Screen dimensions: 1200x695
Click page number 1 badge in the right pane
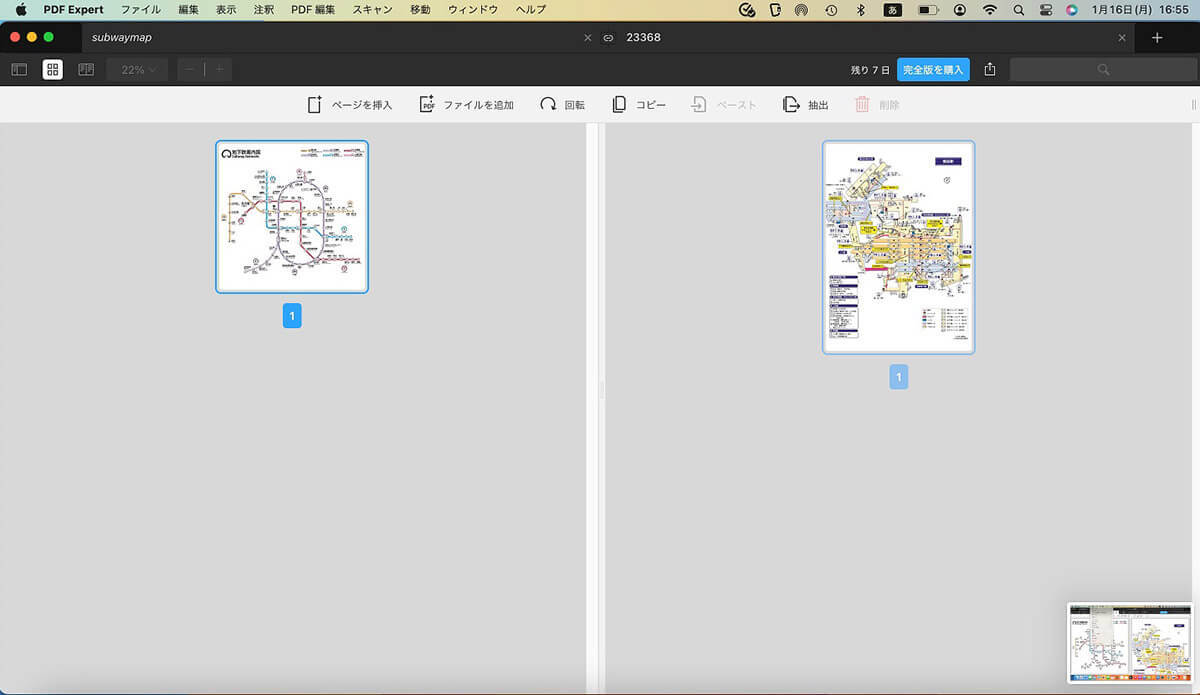click(898, 377)
